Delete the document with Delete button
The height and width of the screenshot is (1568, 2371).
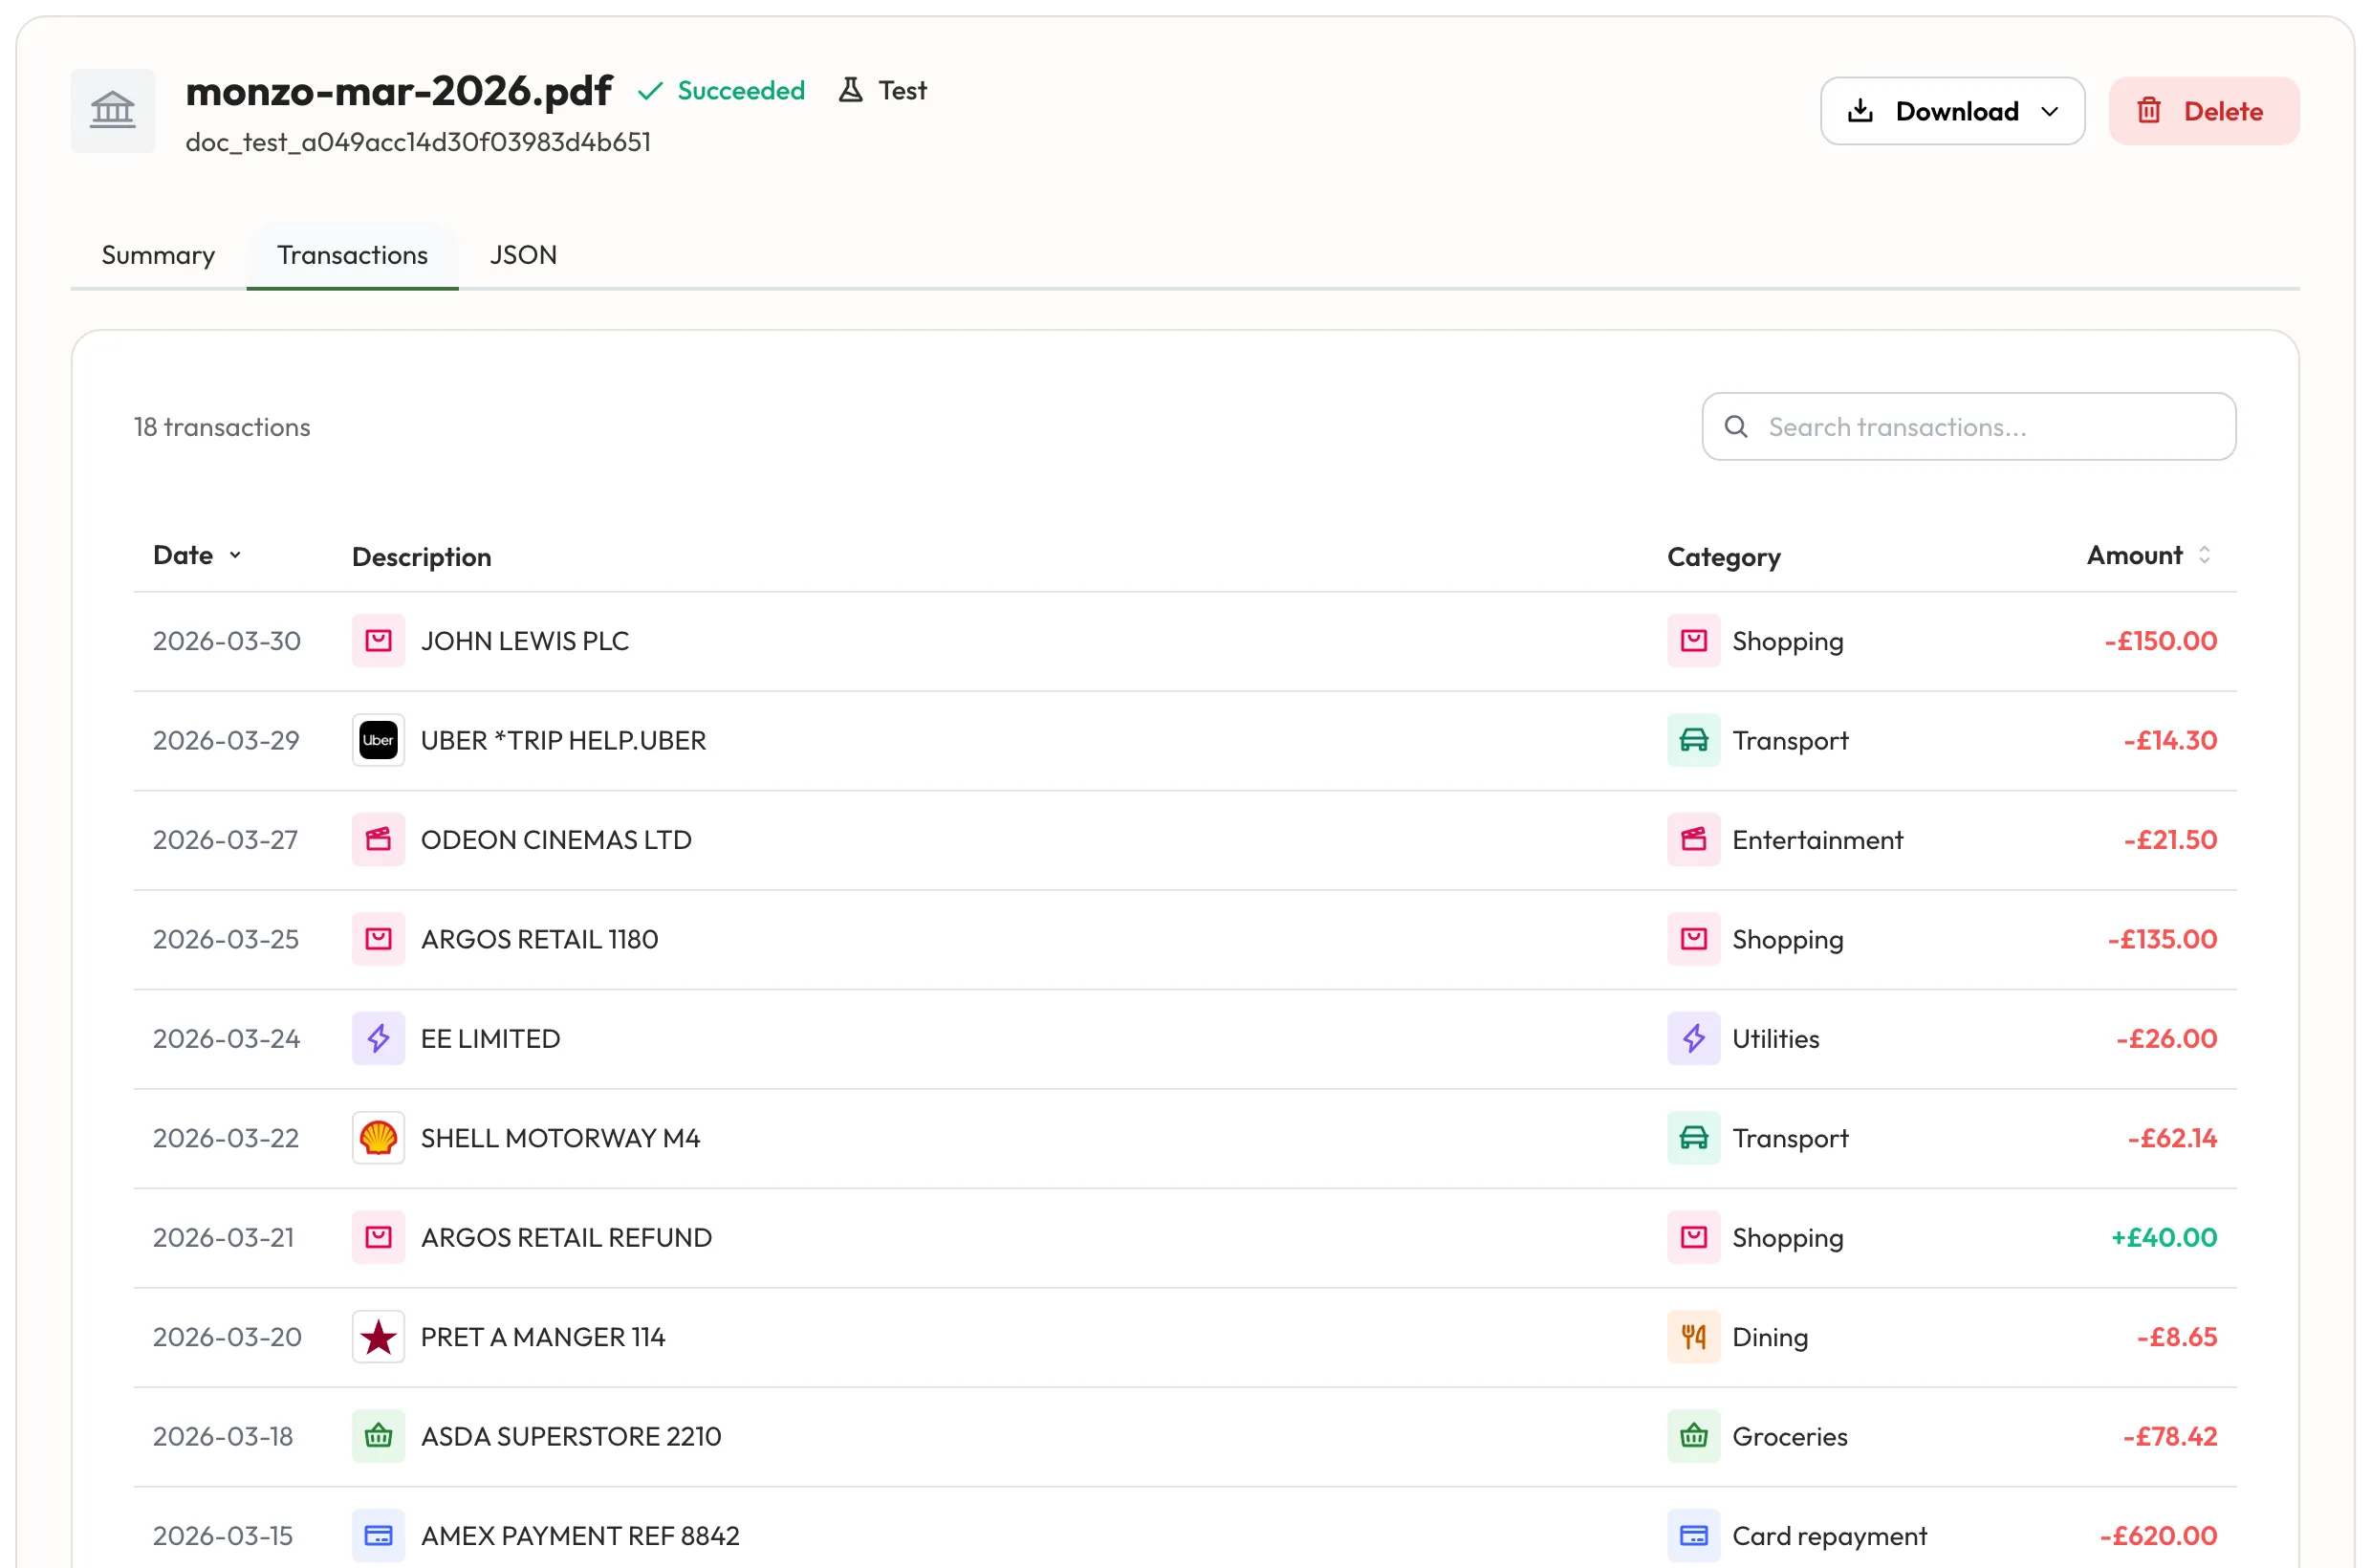click(2204, 111)
